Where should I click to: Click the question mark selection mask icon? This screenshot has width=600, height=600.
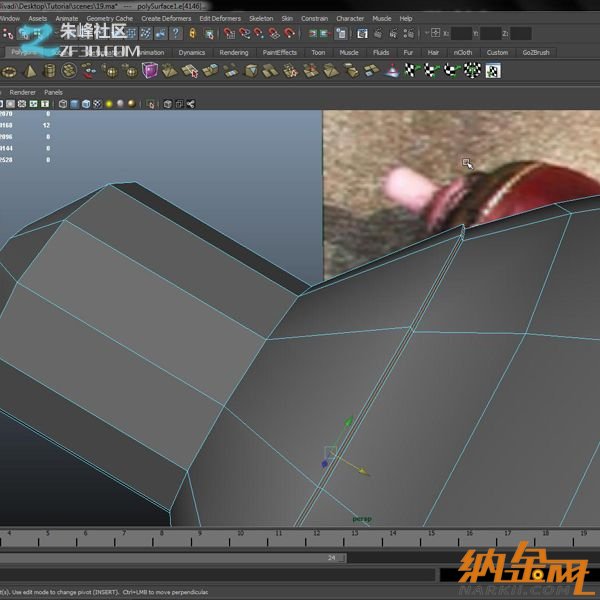(x=176, y=34)
